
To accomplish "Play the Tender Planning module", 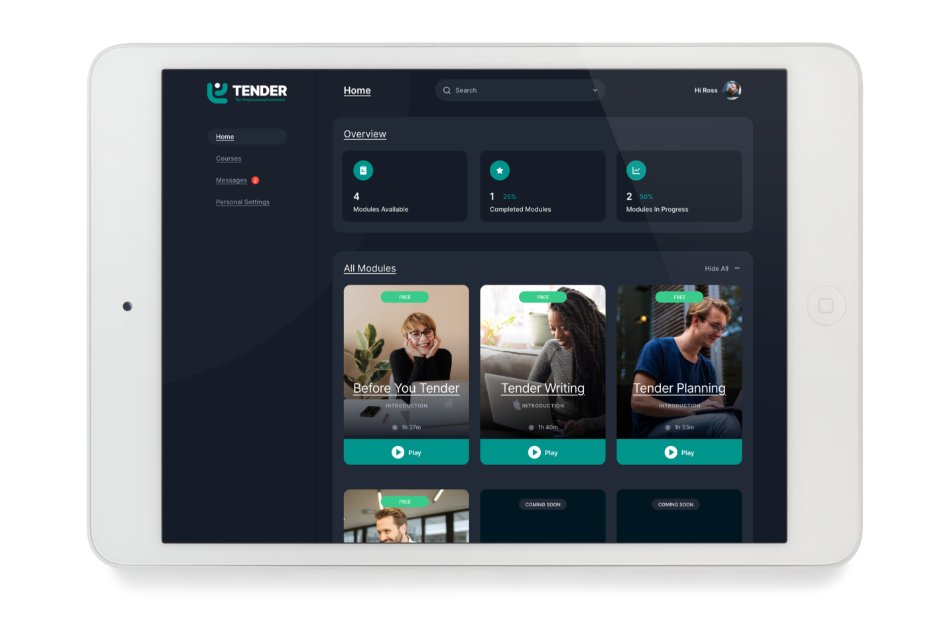I will point(679,452).
